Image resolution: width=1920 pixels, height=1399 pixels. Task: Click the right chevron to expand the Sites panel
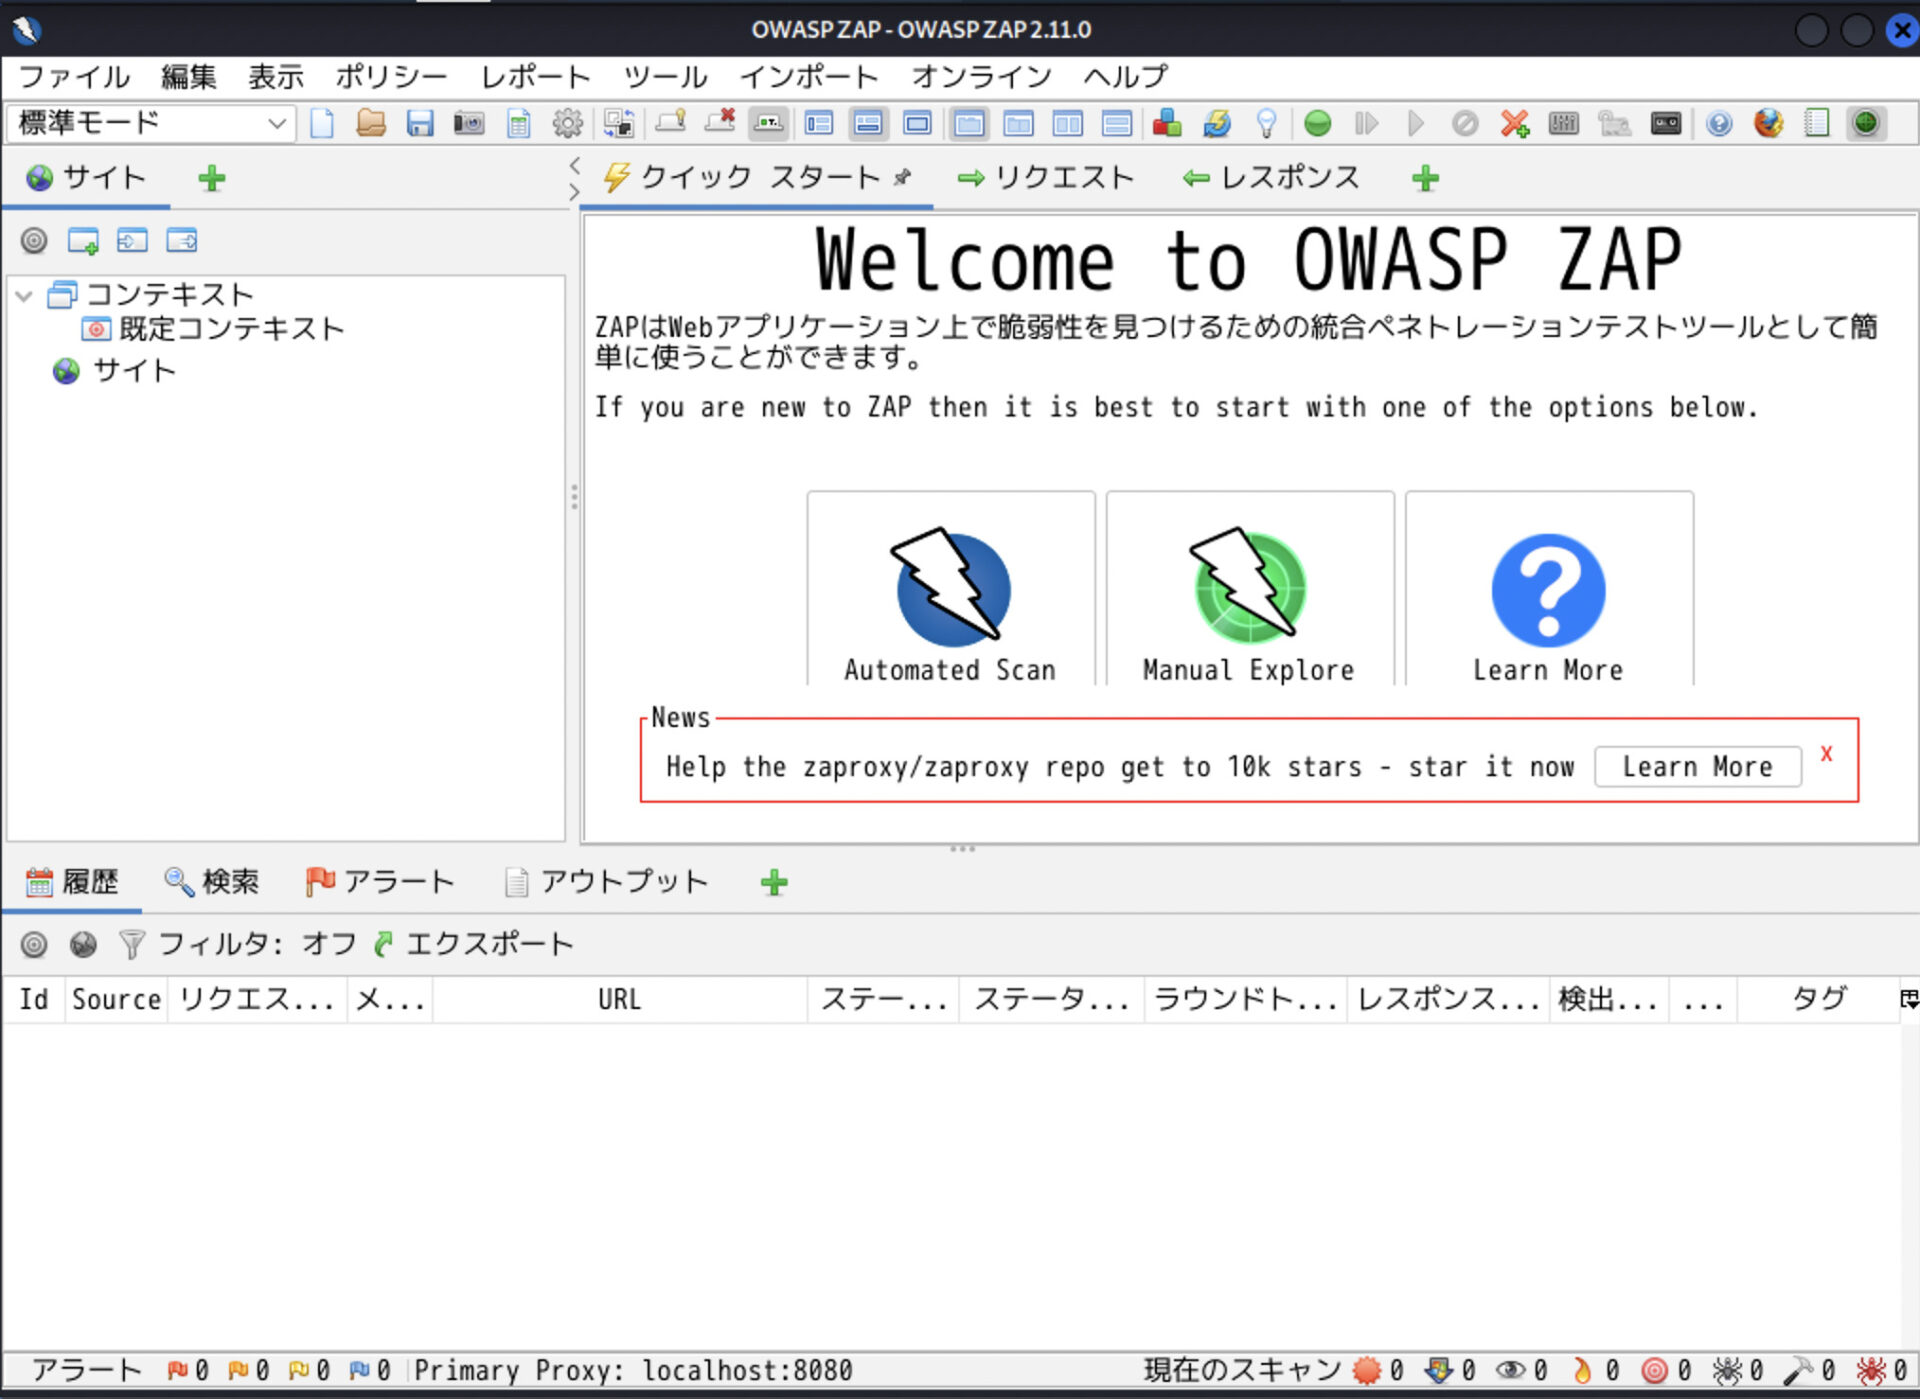point(574,192)
